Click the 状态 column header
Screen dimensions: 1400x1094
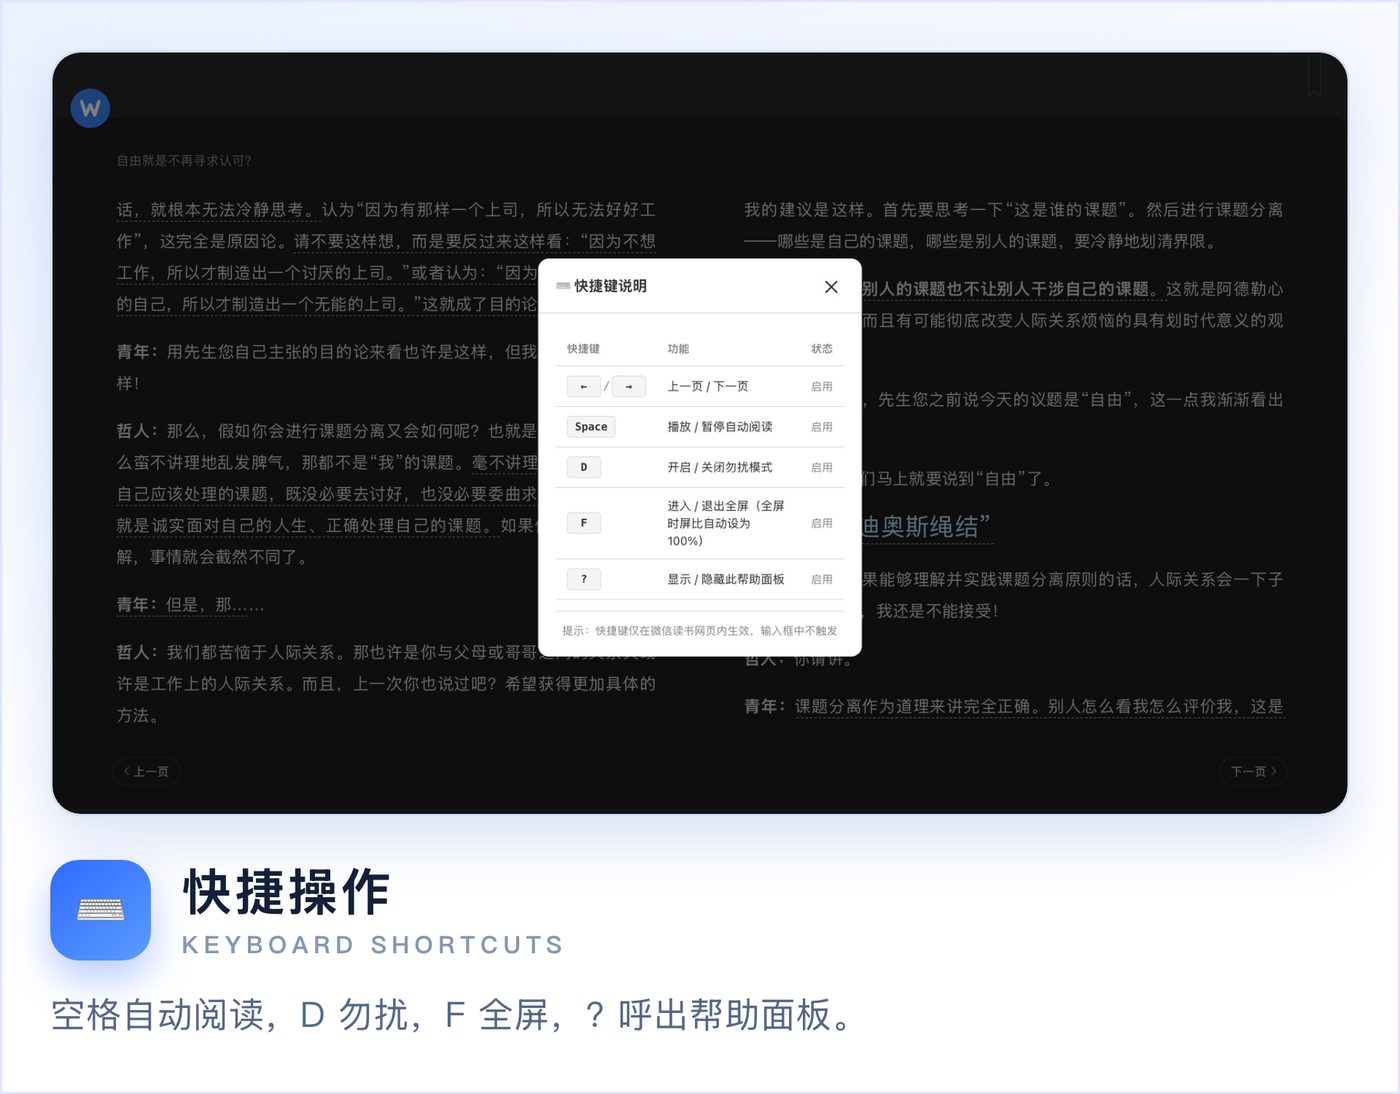(x=822, y=349)
